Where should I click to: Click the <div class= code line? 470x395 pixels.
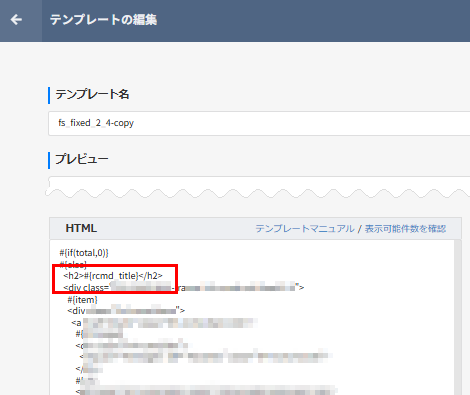click(x=183, y=288)
